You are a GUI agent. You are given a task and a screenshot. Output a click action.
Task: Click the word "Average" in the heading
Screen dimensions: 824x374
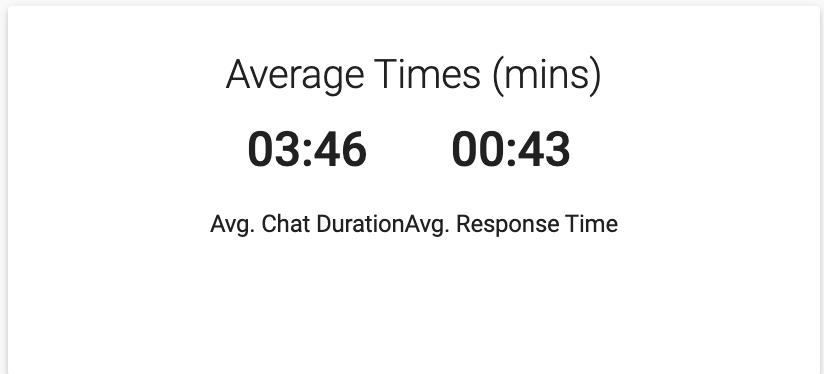pos(295,77)
